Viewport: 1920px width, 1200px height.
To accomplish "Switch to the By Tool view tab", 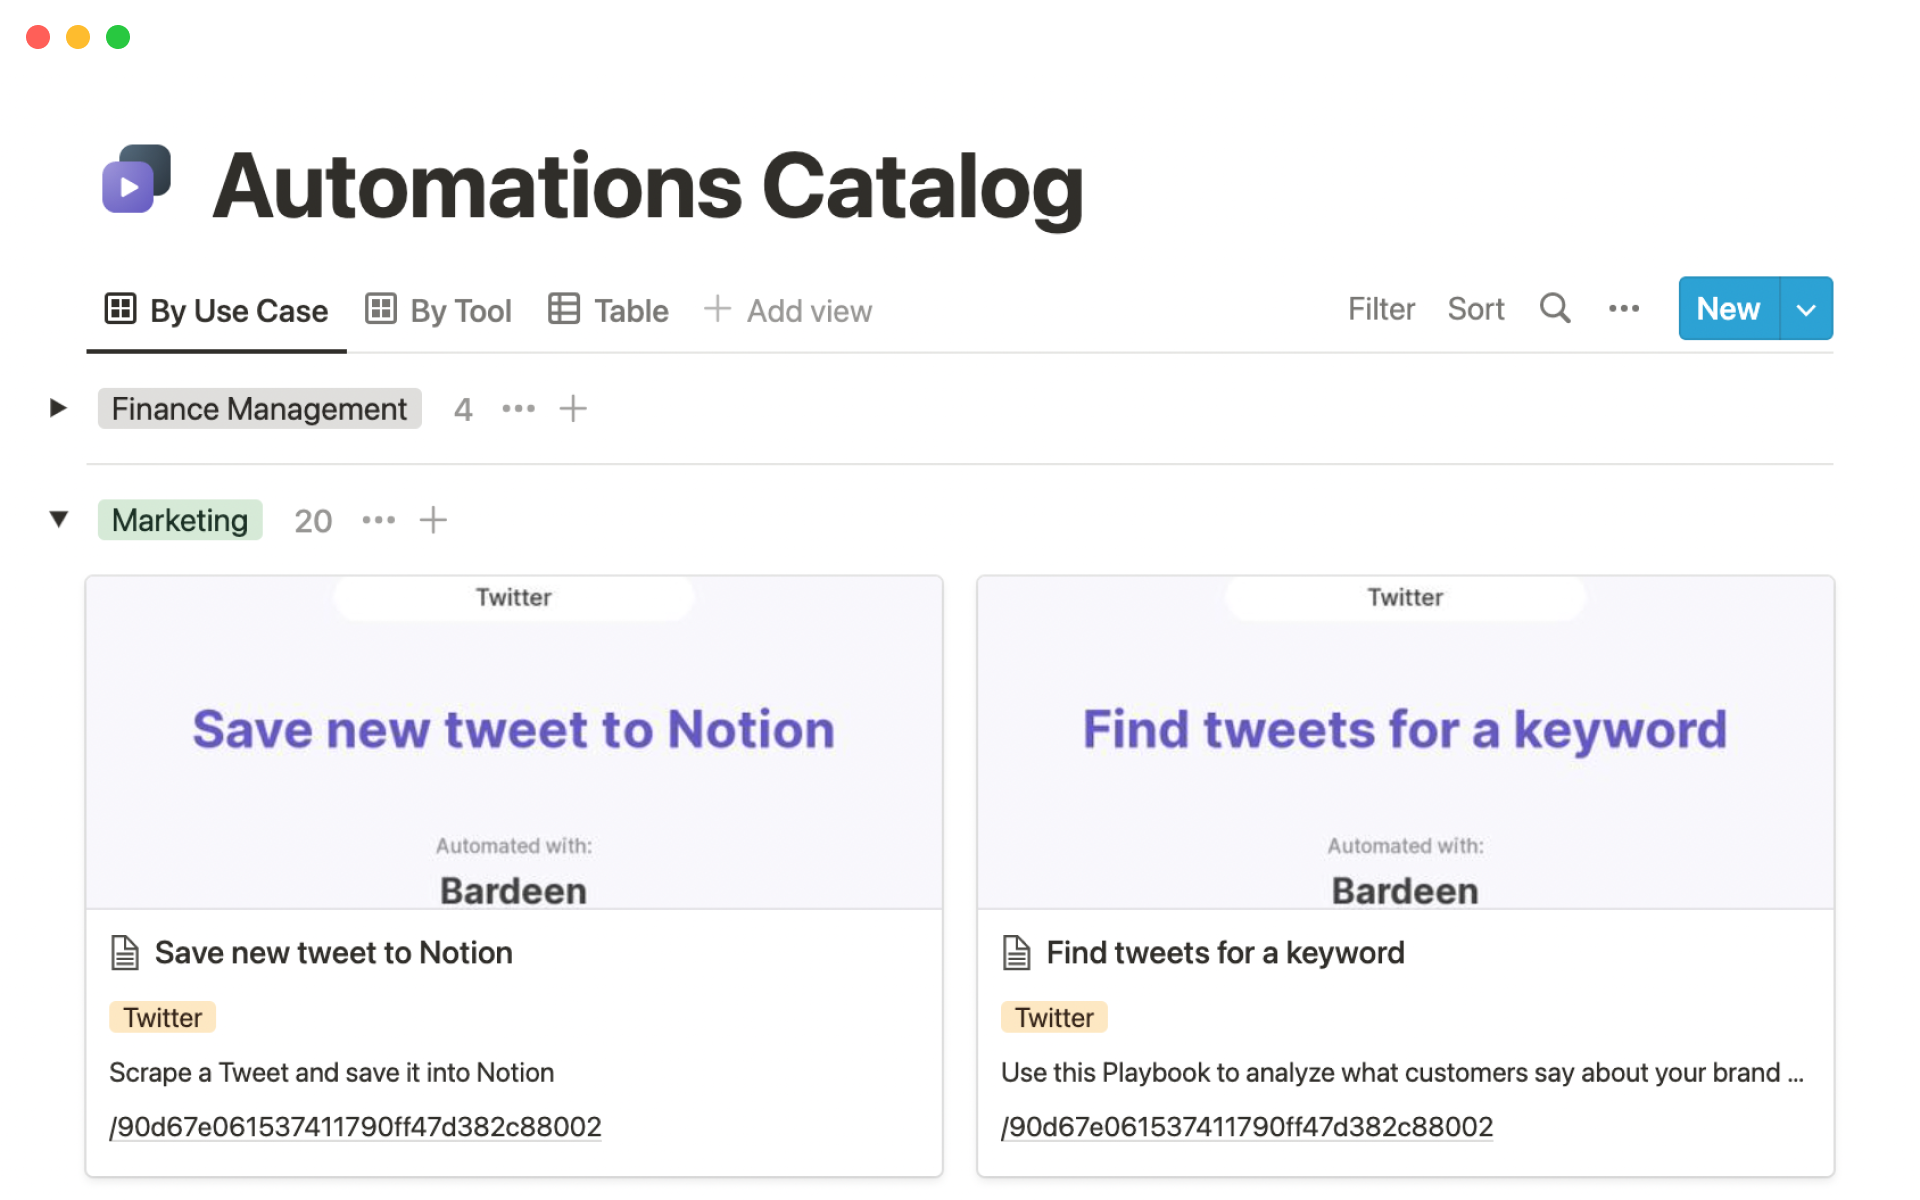I will pyautogui.click(x=439, y=311).
